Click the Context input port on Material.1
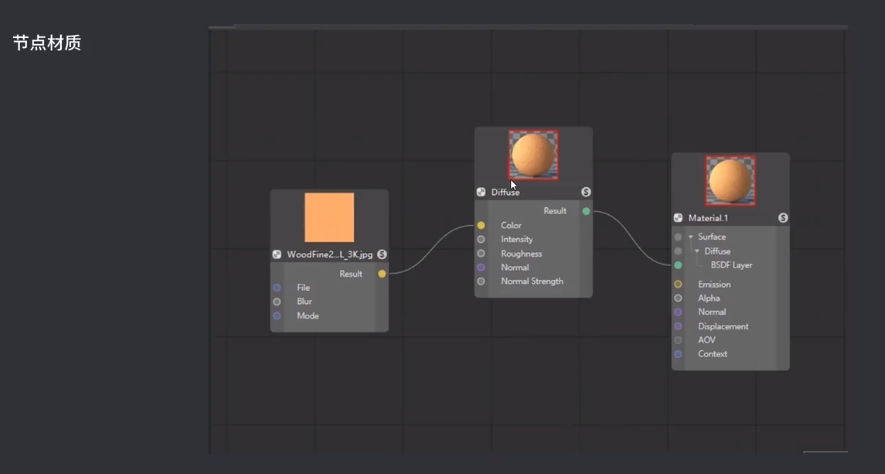Viewport: 885px width, 474px height. [678, 354]
